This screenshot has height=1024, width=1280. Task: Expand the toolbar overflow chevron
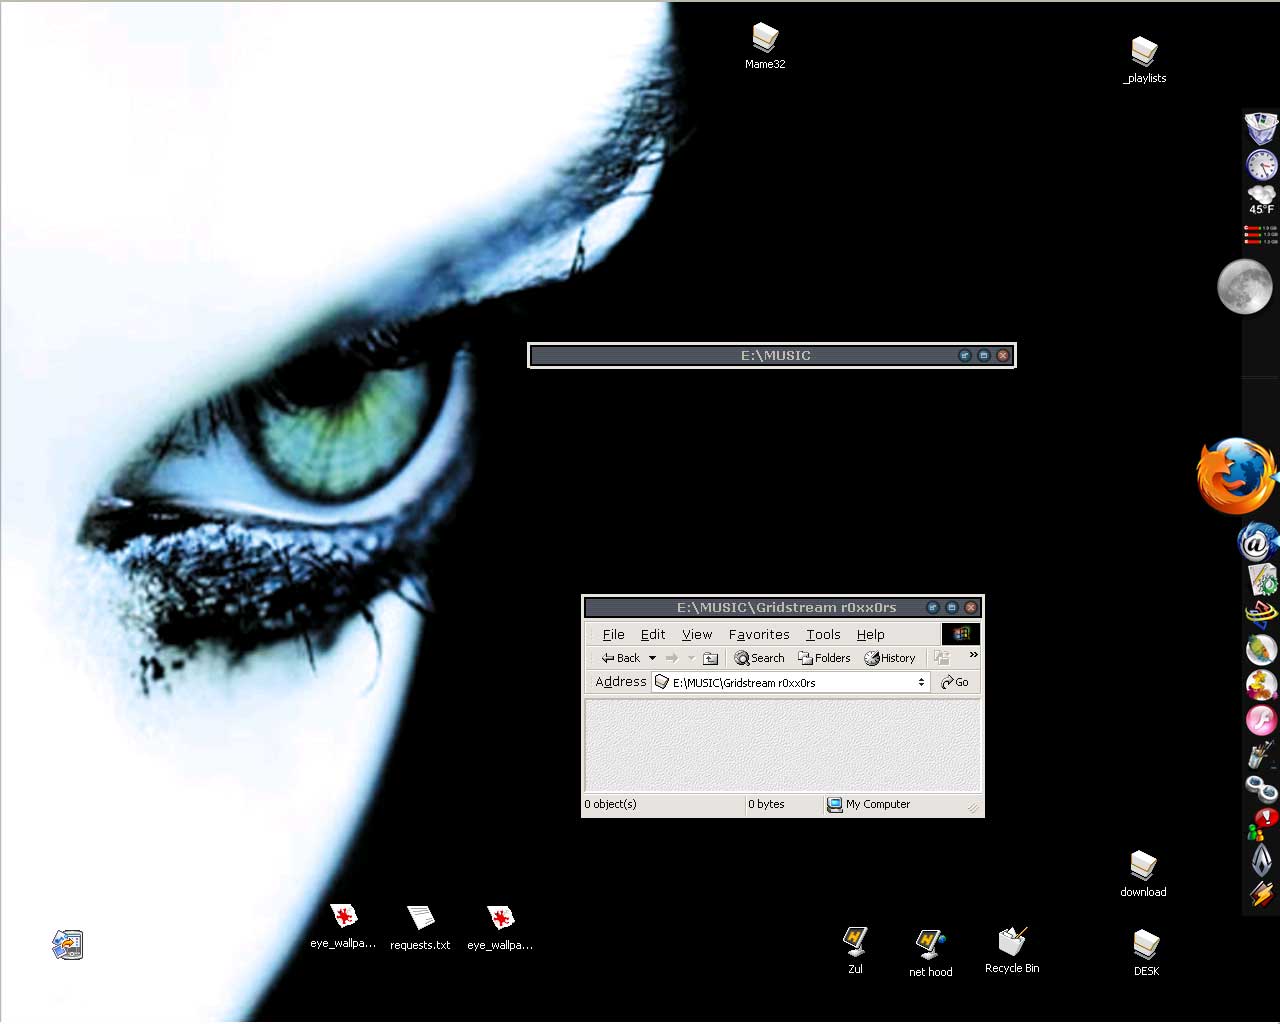point(973,655)
